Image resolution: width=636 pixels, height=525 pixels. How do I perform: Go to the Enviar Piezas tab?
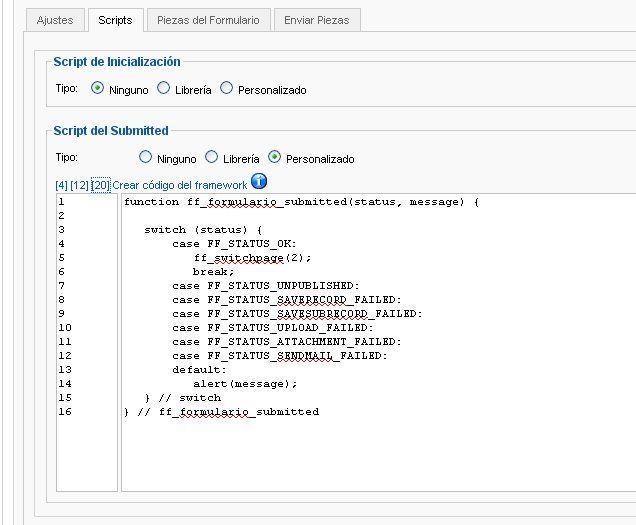(x=317, y=20)
